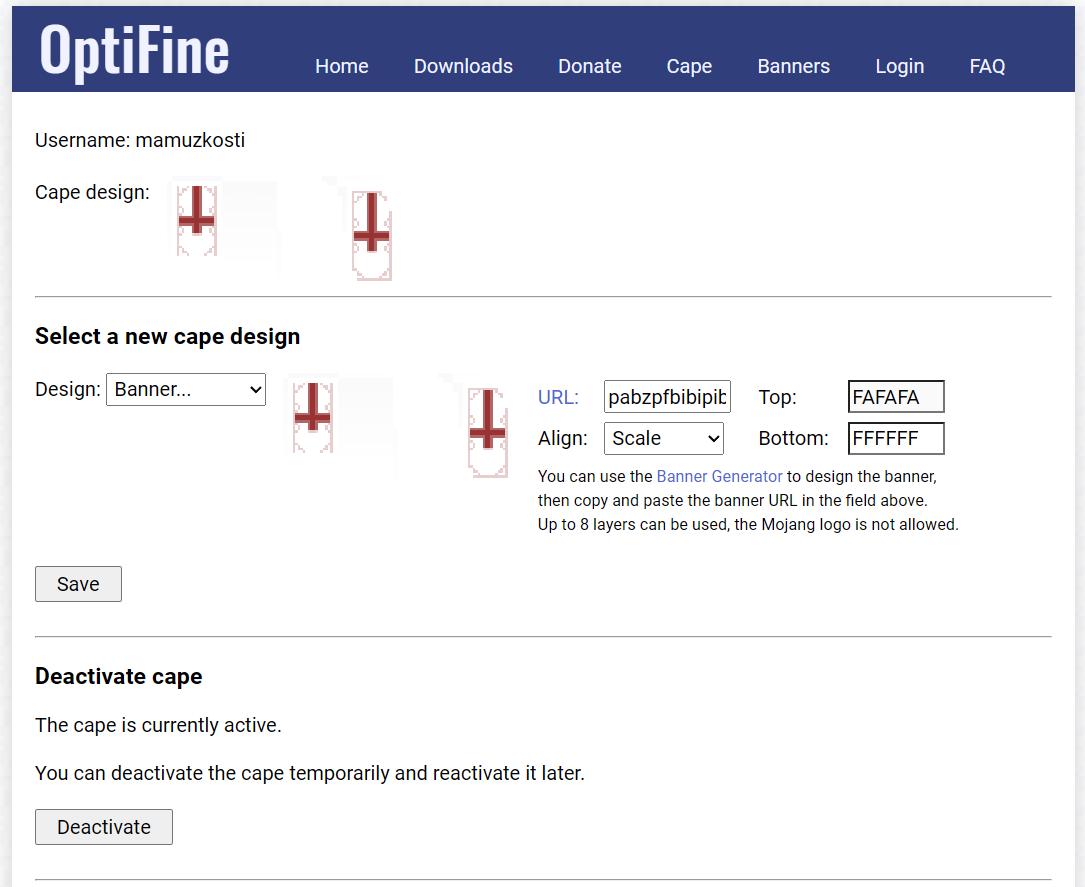
Task: Select the Cape menu item
Action: coord(689,66)
